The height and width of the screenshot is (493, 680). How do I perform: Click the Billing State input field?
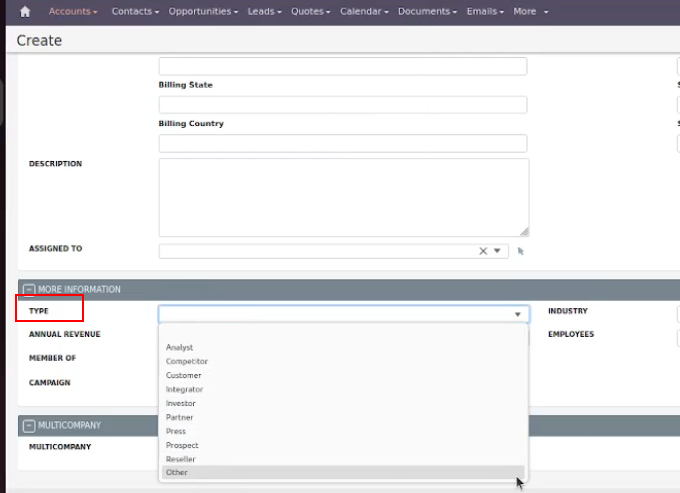pos(342,105)
